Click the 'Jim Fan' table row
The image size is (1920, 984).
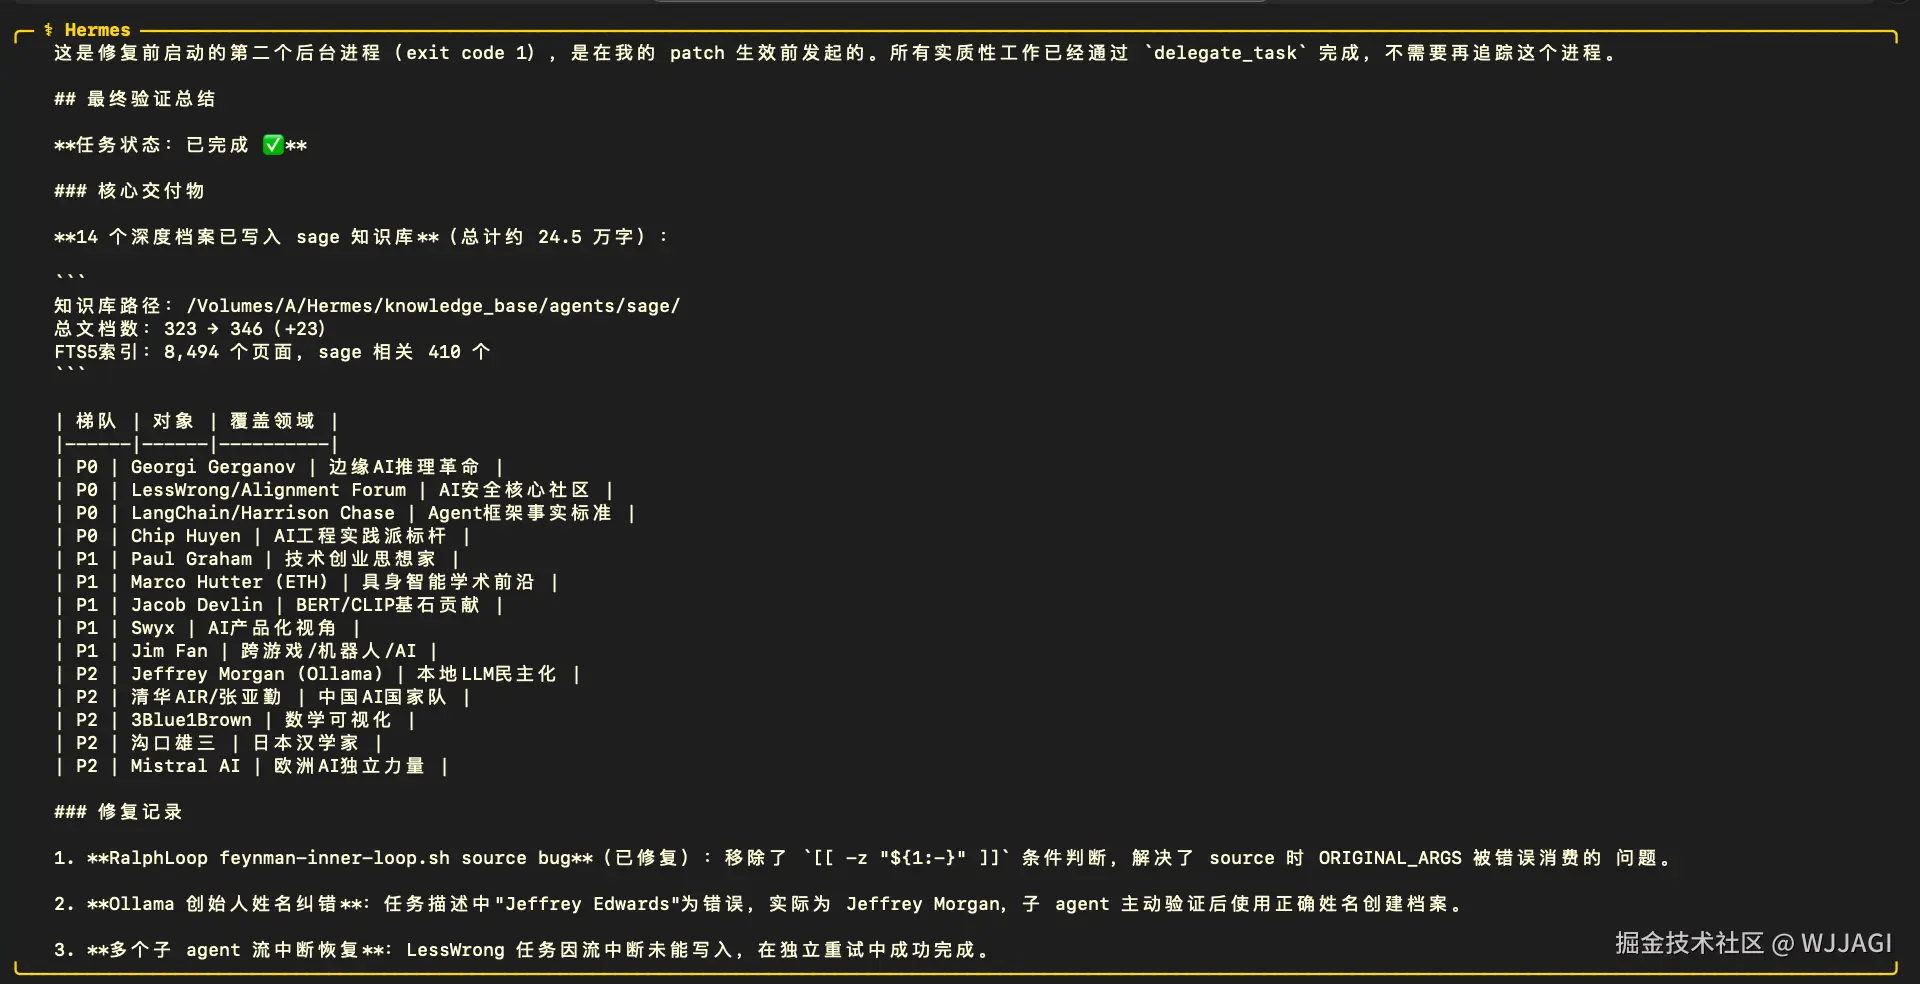[246, 651]
